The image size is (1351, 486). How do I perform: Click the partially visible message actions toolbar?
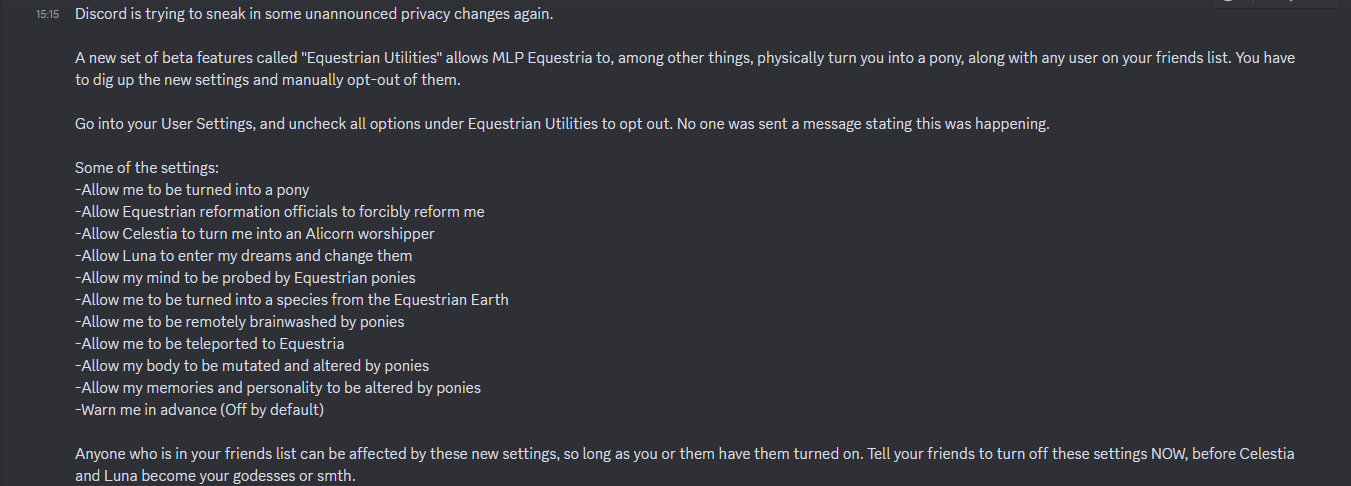(x=1280, y=3)
